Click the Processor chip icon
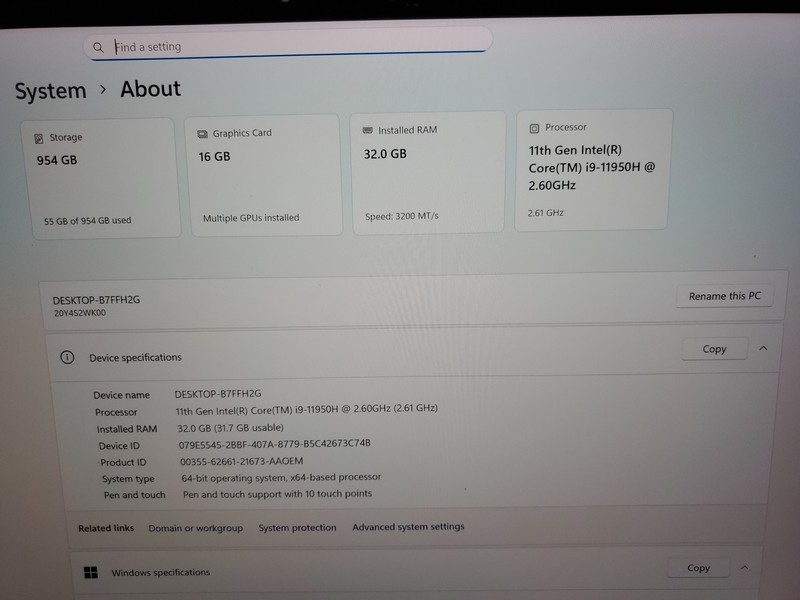Viewport: 800px width, 600px height. (x=534, y=128)
